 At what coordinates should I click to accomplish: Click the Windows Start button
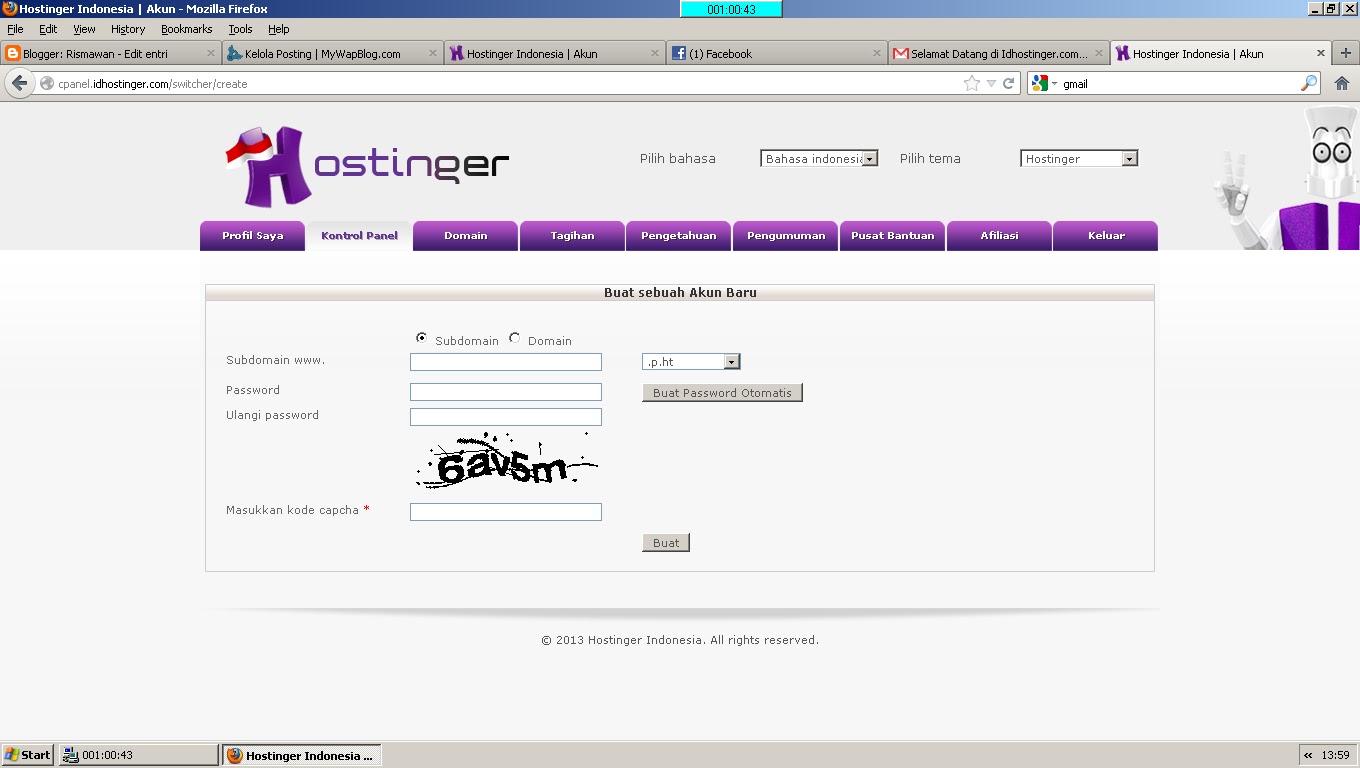pyautogui.click(x=27, y=755)
